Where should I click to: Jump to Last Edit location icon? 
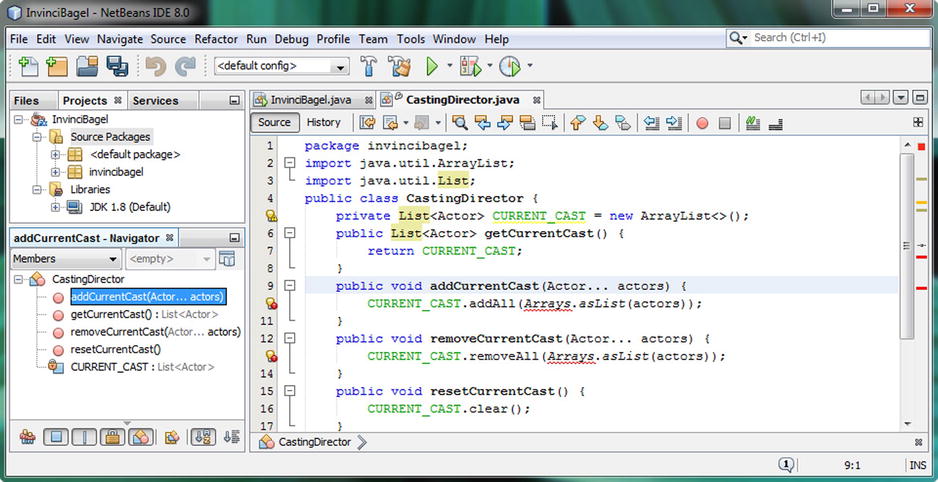click(x=367, y=123)
